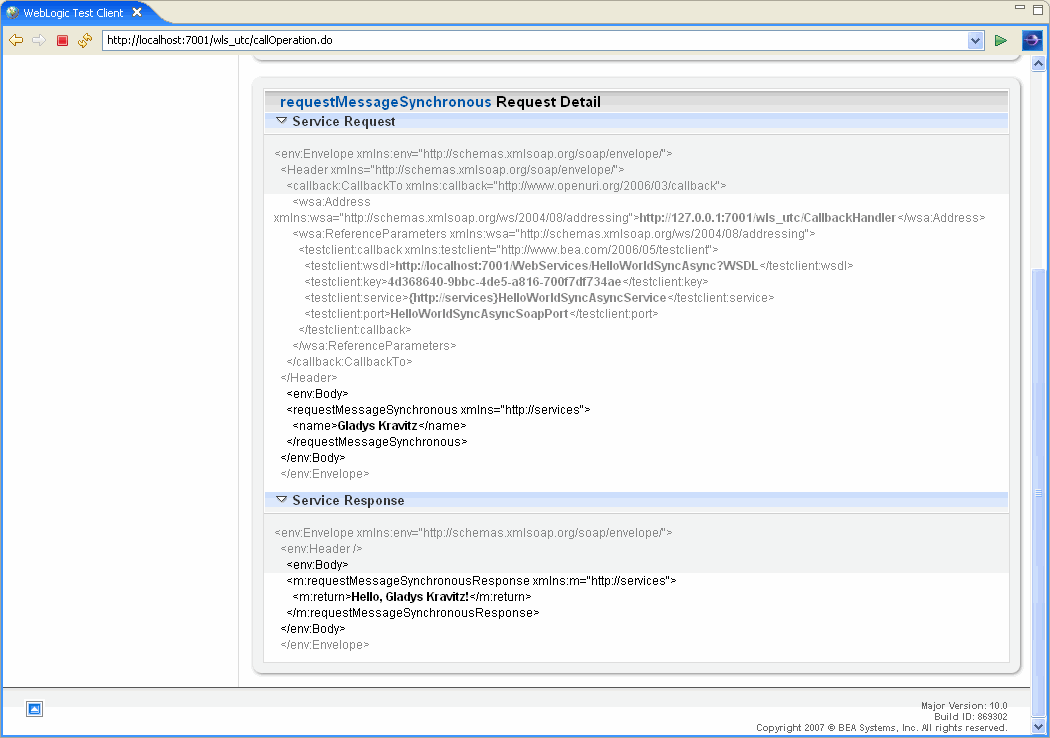
Task: Click the closing /wsa:ReferenceParameters tag
Action: click(x=374, y=346)
